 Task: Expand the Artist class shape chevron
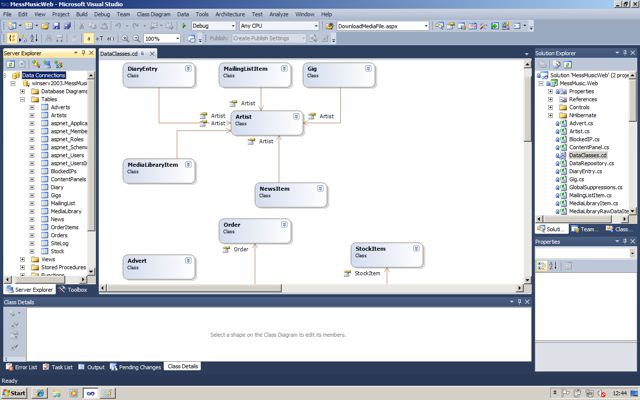(296, 117)
